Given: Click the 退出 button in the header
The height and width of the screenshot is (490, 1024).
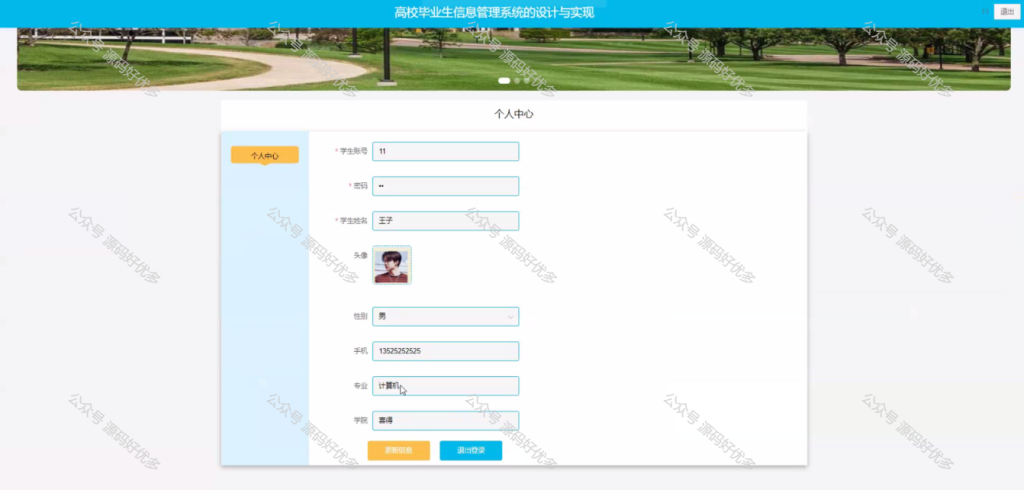Looking at the screenshot, I should [x=1007, y=12].
